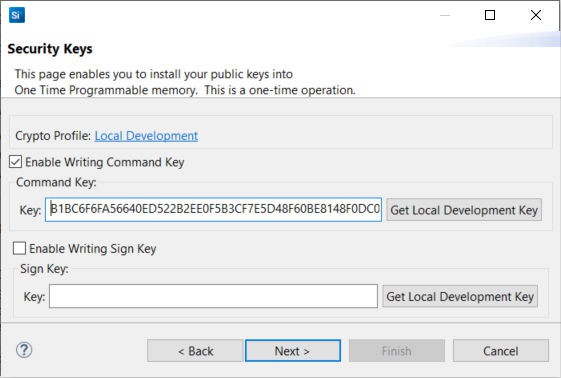Open the Local Development crypto profile link
This screenshot has width=561, height=378.
[x=146, y=136]
